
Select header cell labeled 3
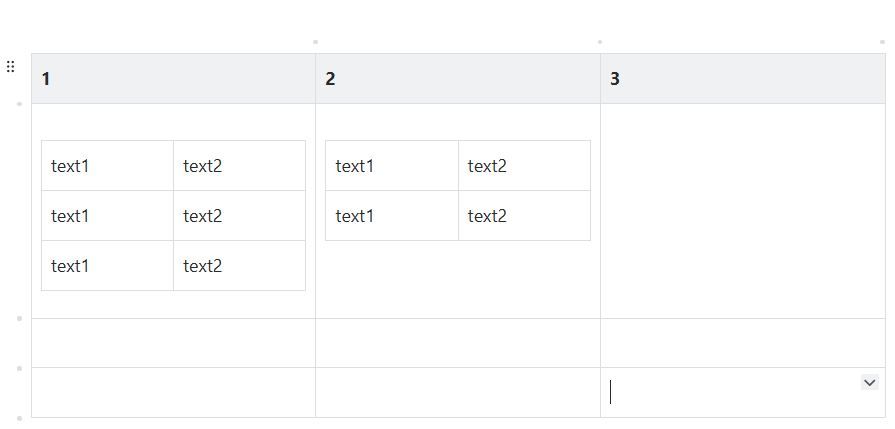pos(742,79)
